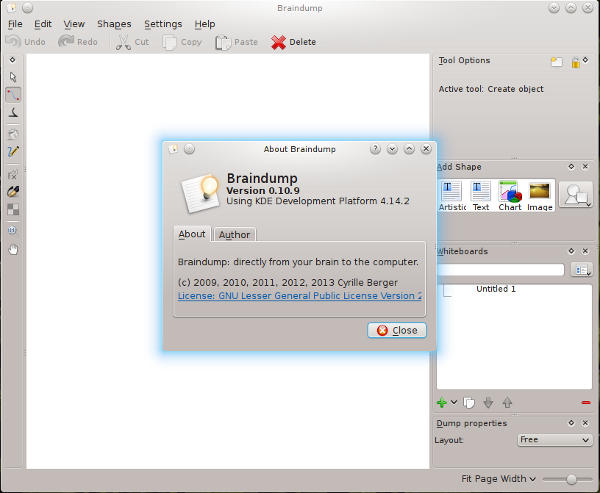Viewport: 600px width, 493px height.
Task: Click the note icon in Tool Options header
Action: (557, 62)
